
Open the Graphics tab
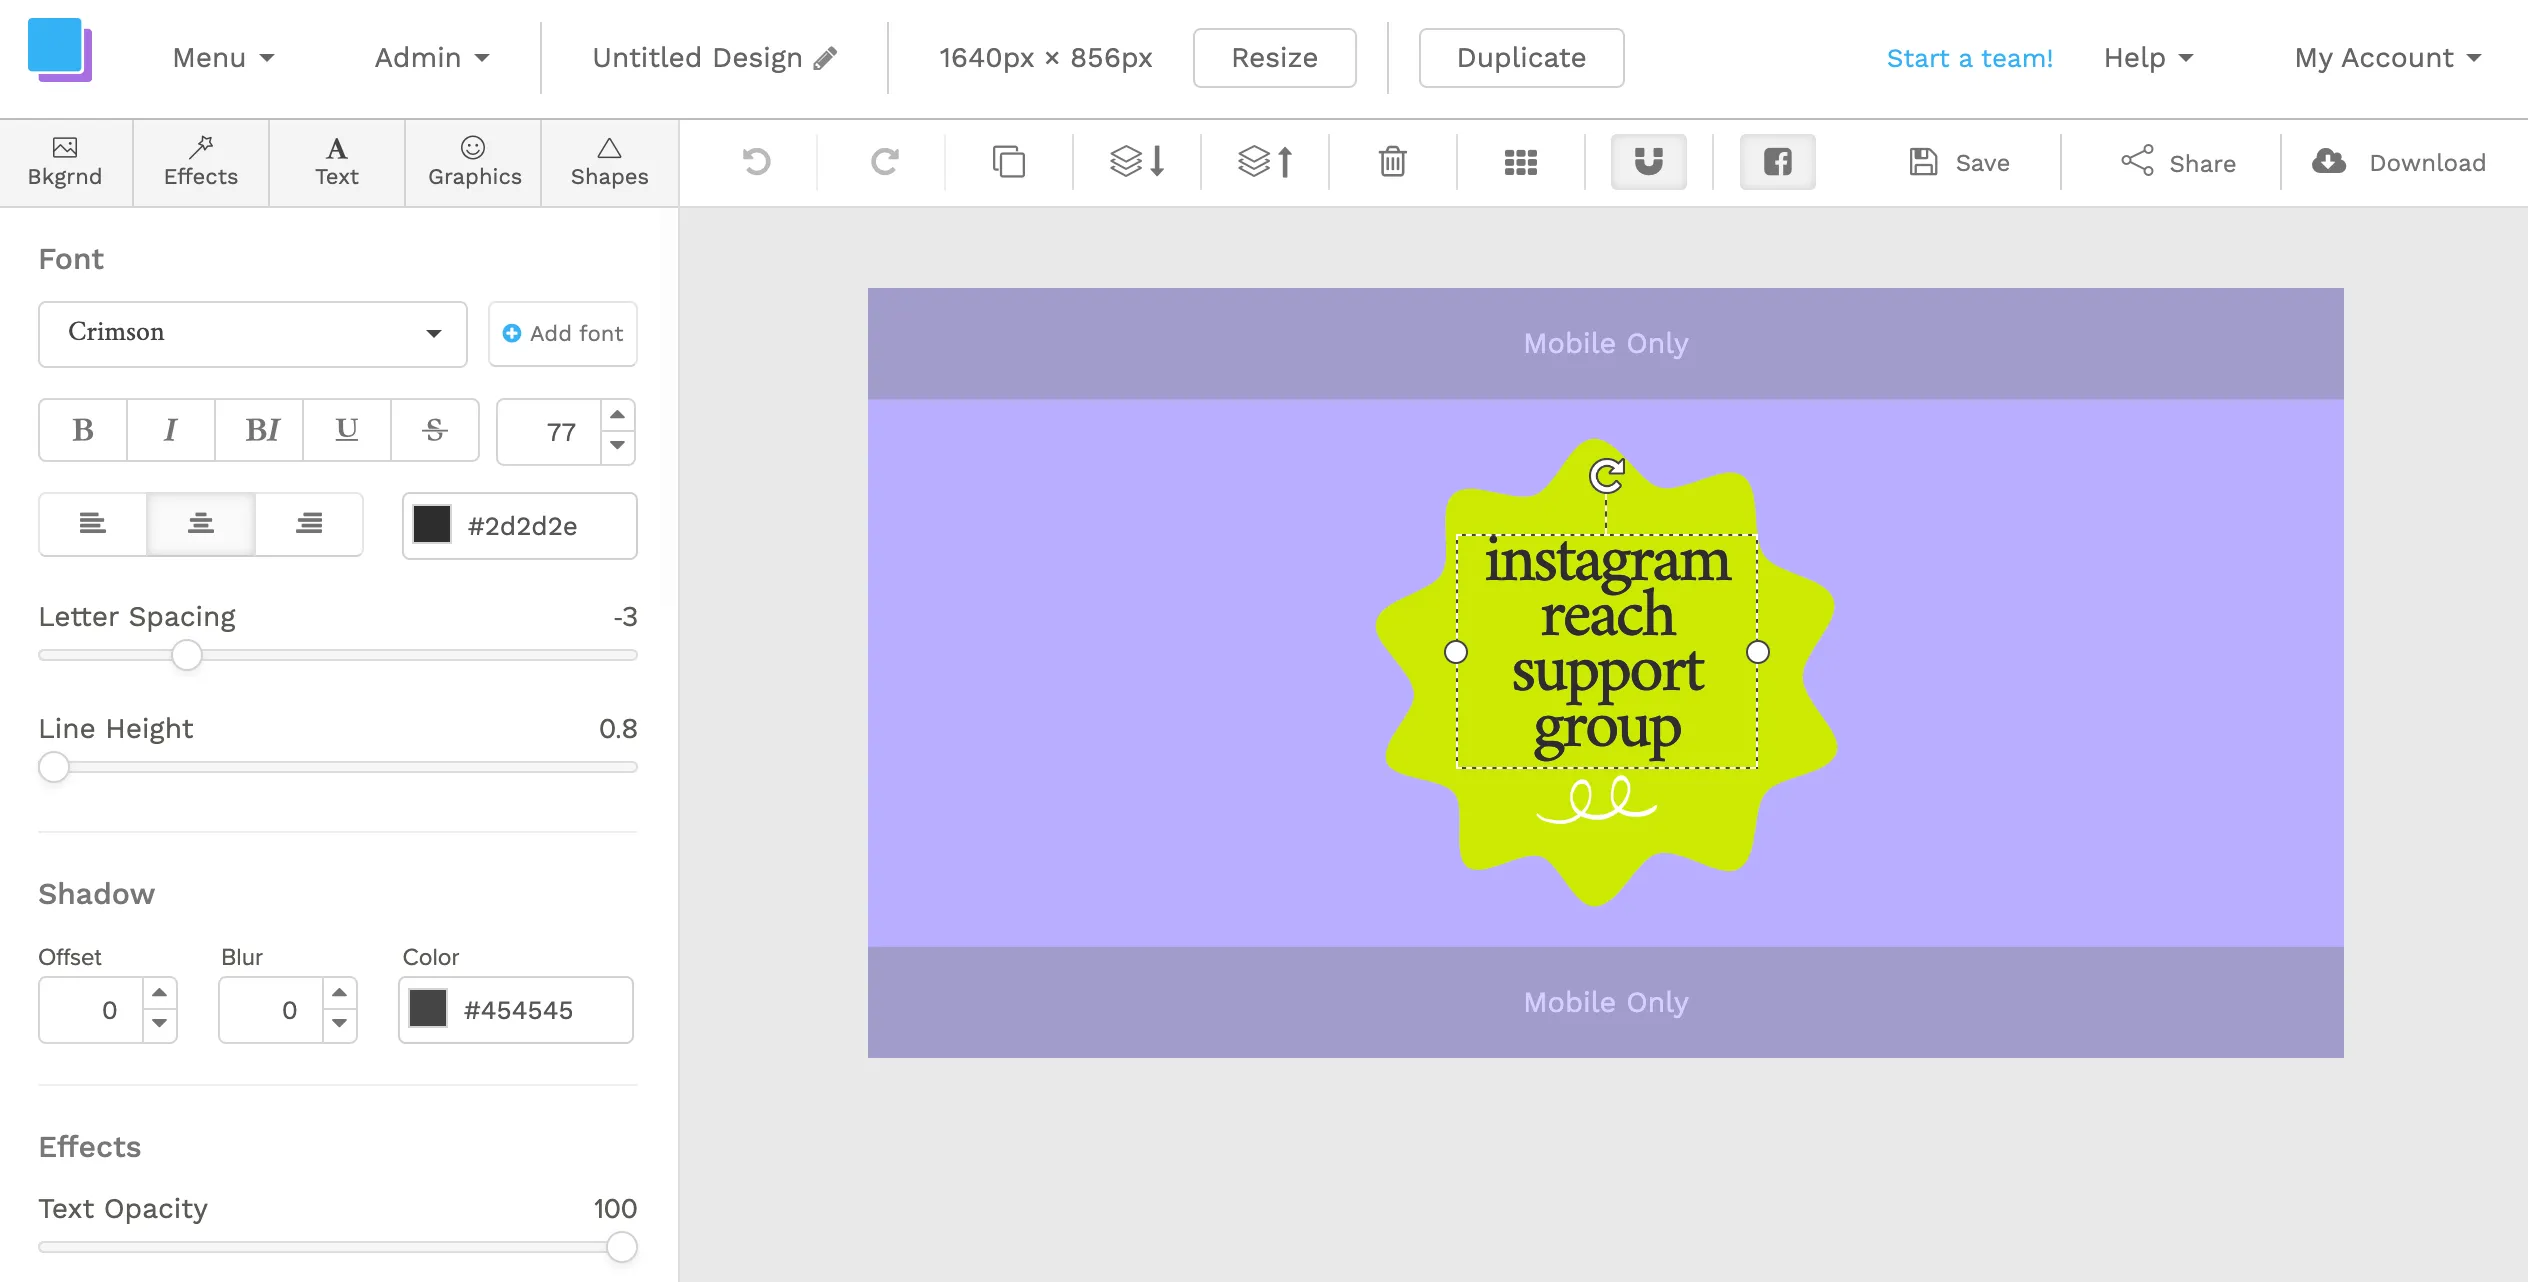click(474, 162)
